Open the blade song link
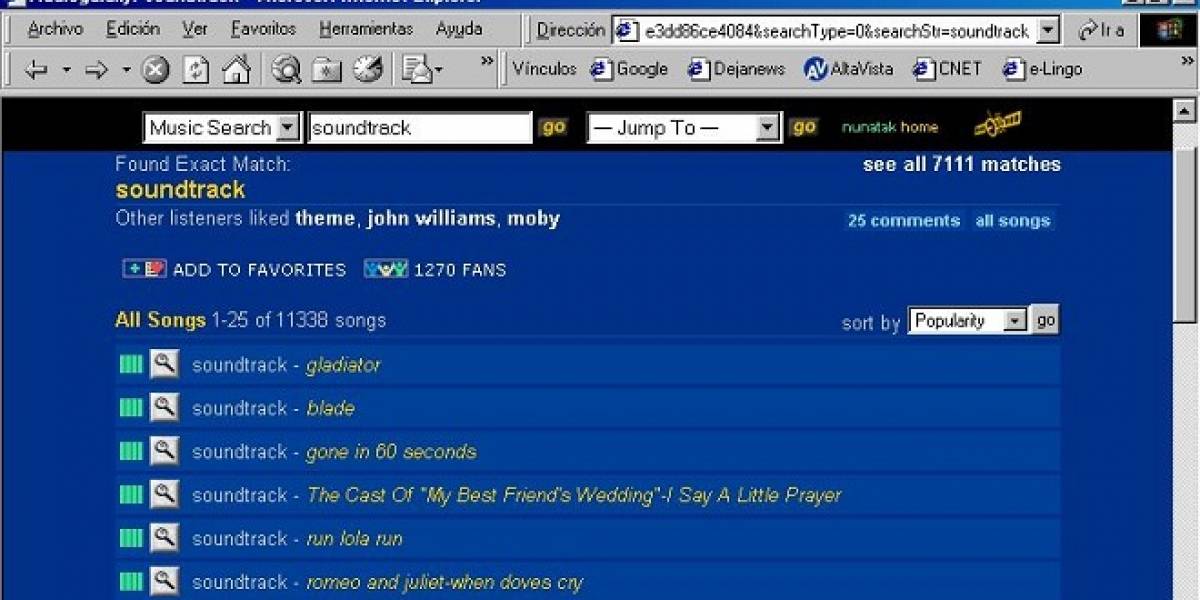Viewport: 1200px width, 600px height. pos(330,408)
